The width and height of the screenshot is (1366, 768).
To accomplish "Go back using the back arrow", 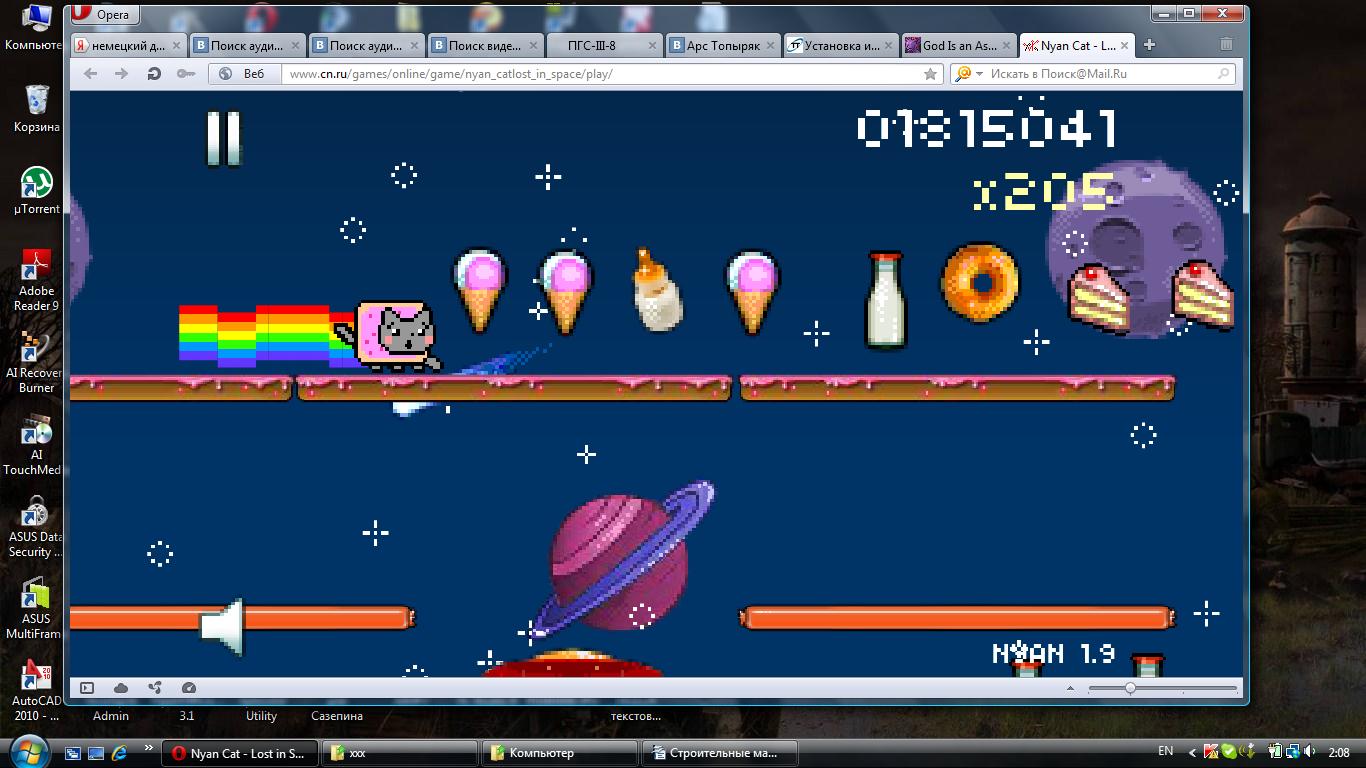I will click(91, 74).
